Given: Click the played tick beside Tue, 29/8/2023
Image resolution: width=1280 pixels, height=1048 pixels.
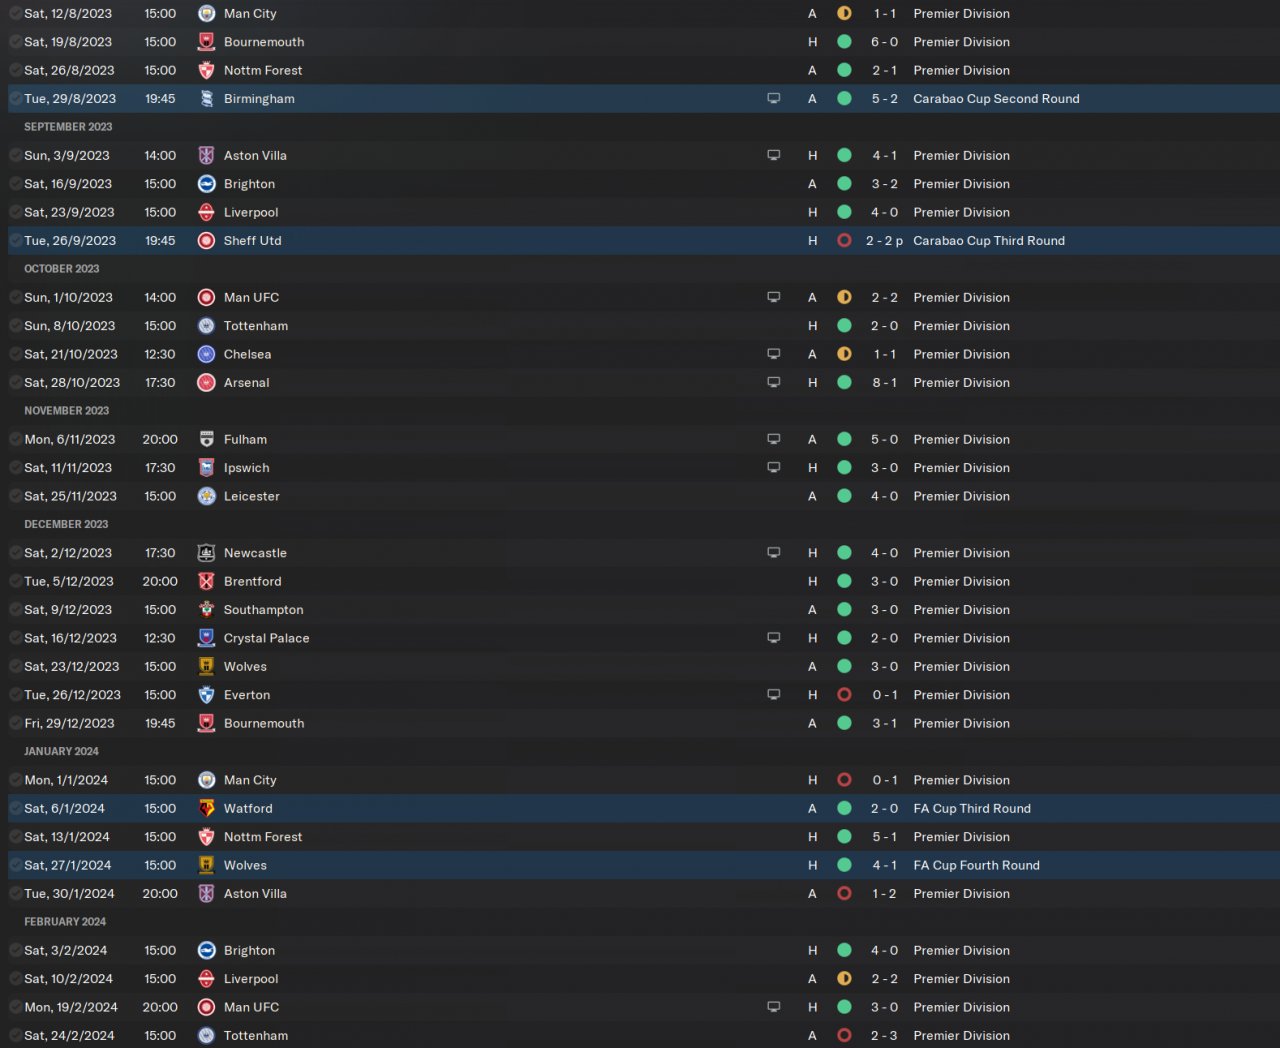Looking at the screenshot, I should tap(15, 99).
